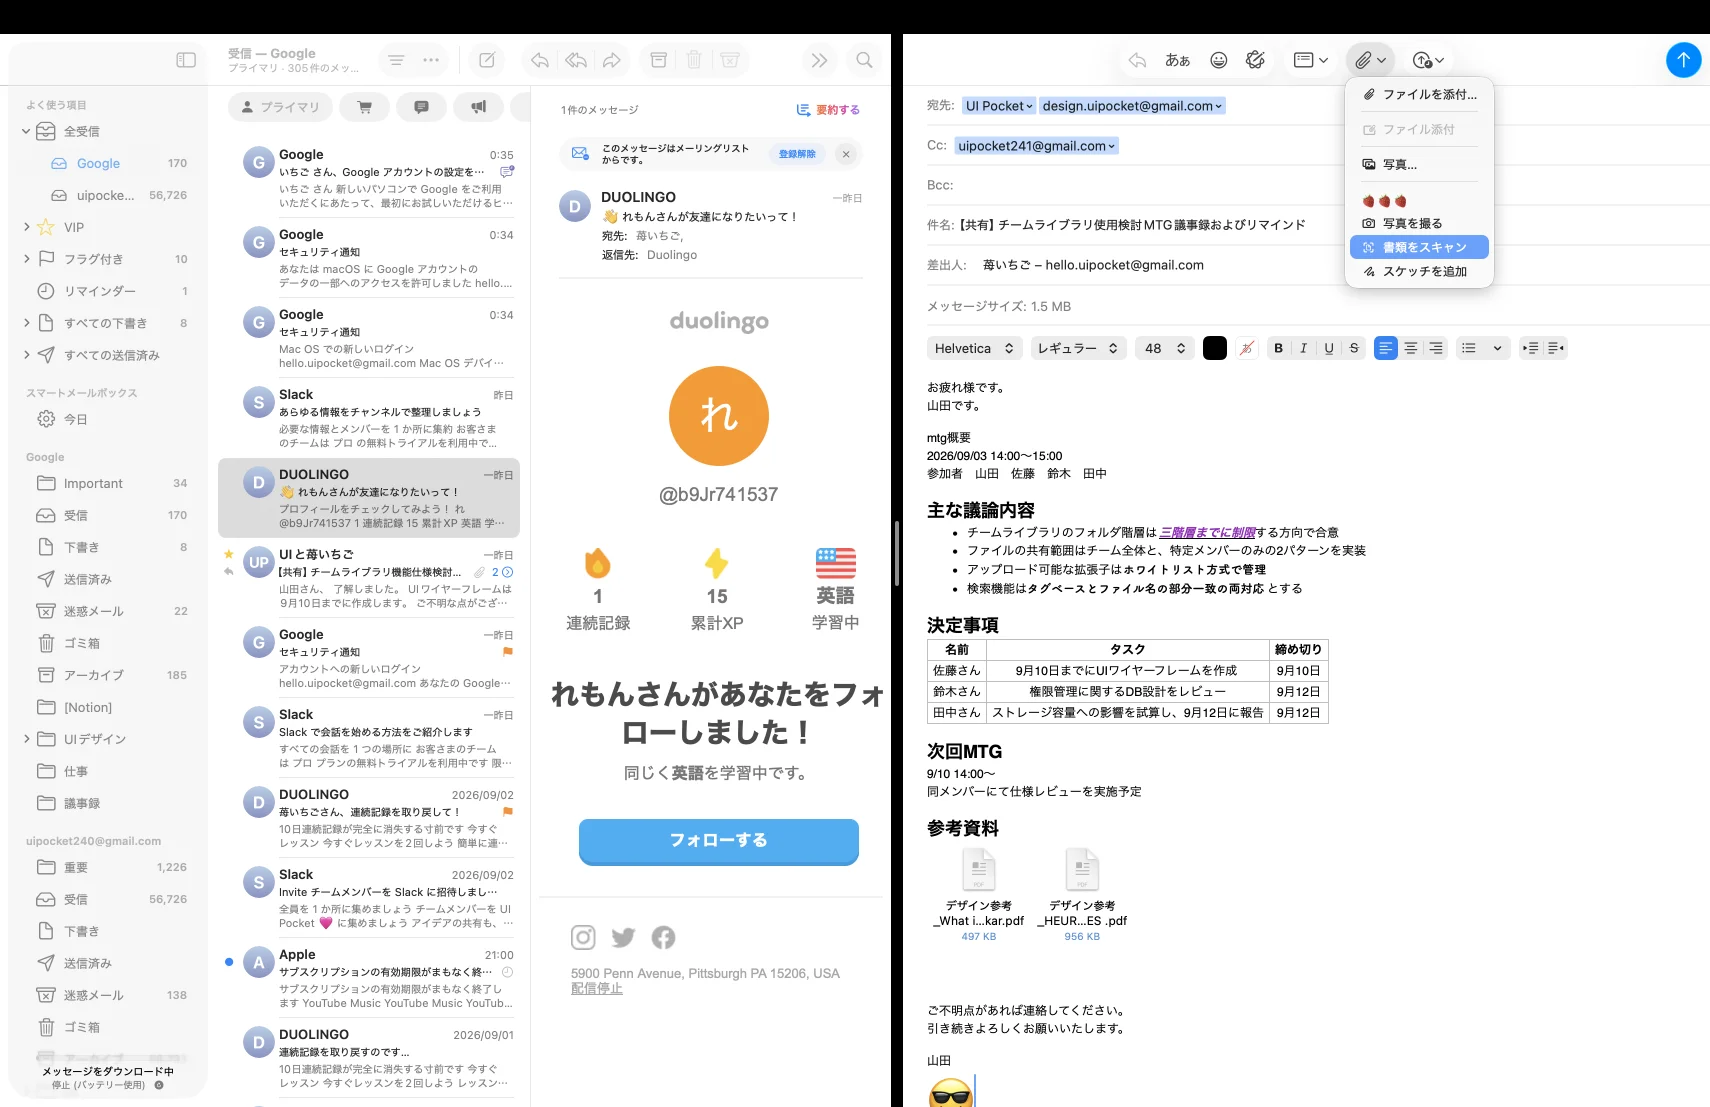This screenshot has height=1107, width=1710.
Task: Toggle bold formatting in compose
Action: (x=1278, y=348)
